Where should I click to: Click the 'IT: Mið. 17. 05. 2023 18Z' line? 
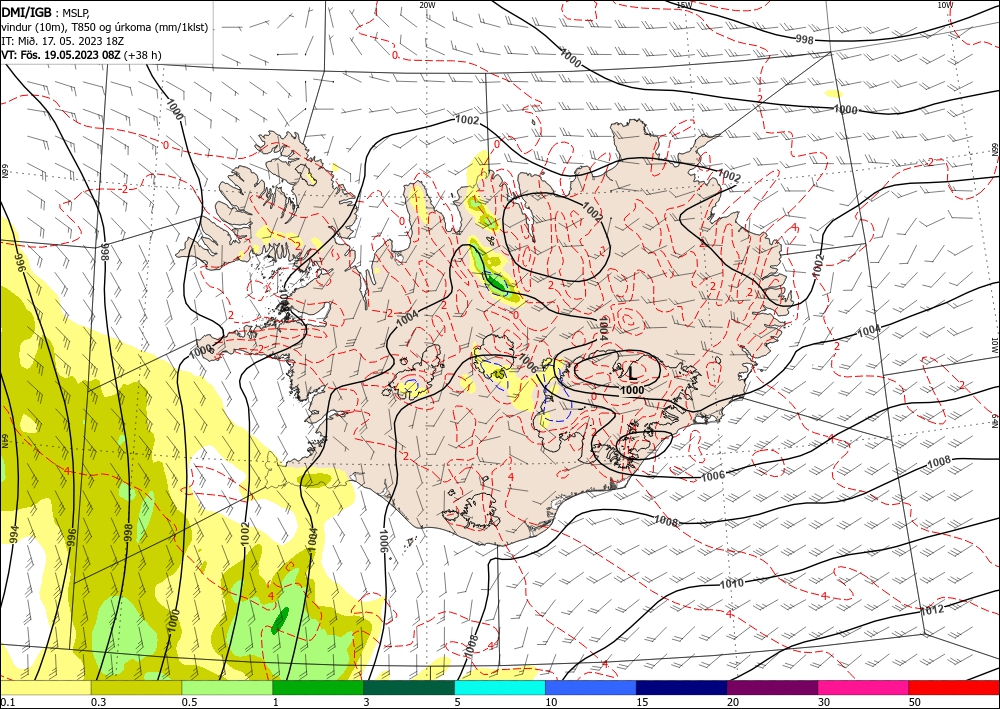coord(62,41)
